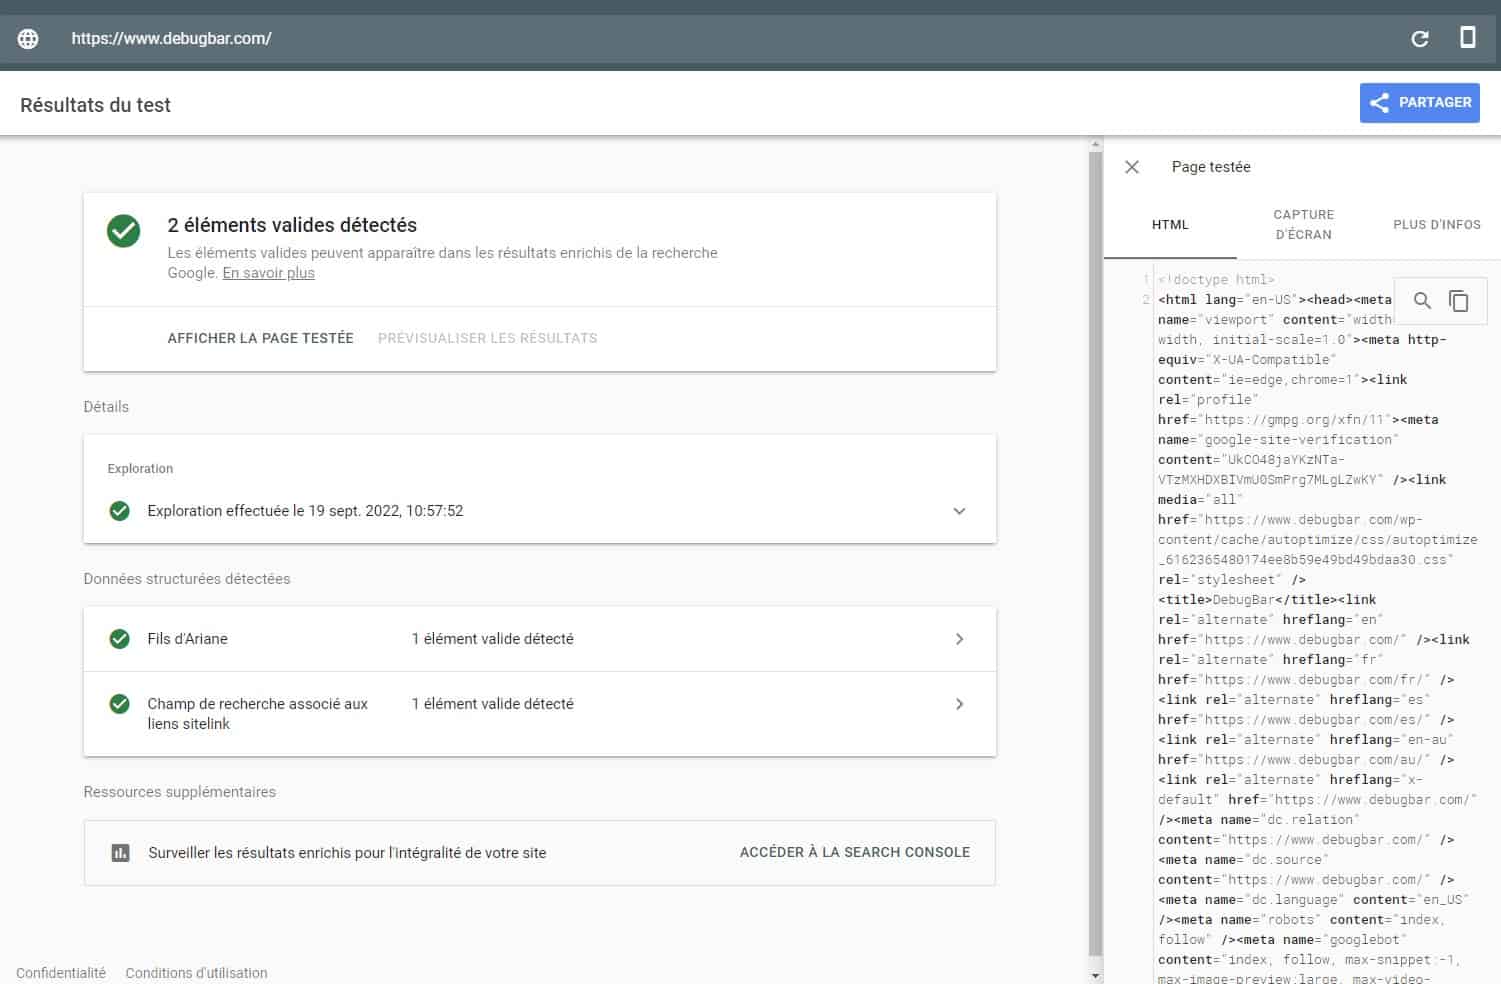Image resolution: width=1501 pixels, height=984 pixels.
Task: Click the share icon on the PARTAGER button
Action: 1381,102
